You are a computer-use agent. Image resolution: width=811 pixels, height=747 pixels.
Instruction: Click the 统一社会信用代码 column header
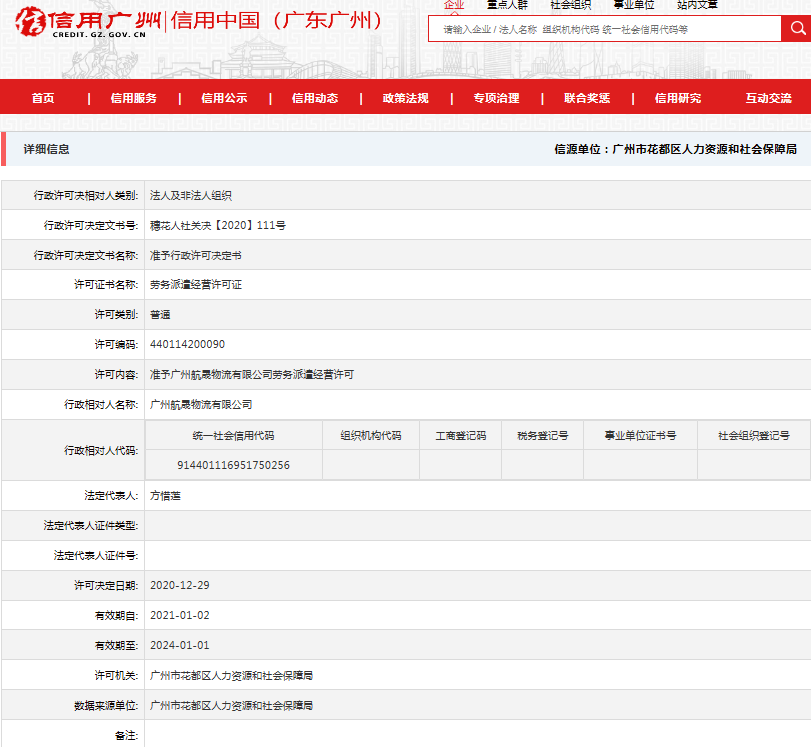click(x=233, y=436)
